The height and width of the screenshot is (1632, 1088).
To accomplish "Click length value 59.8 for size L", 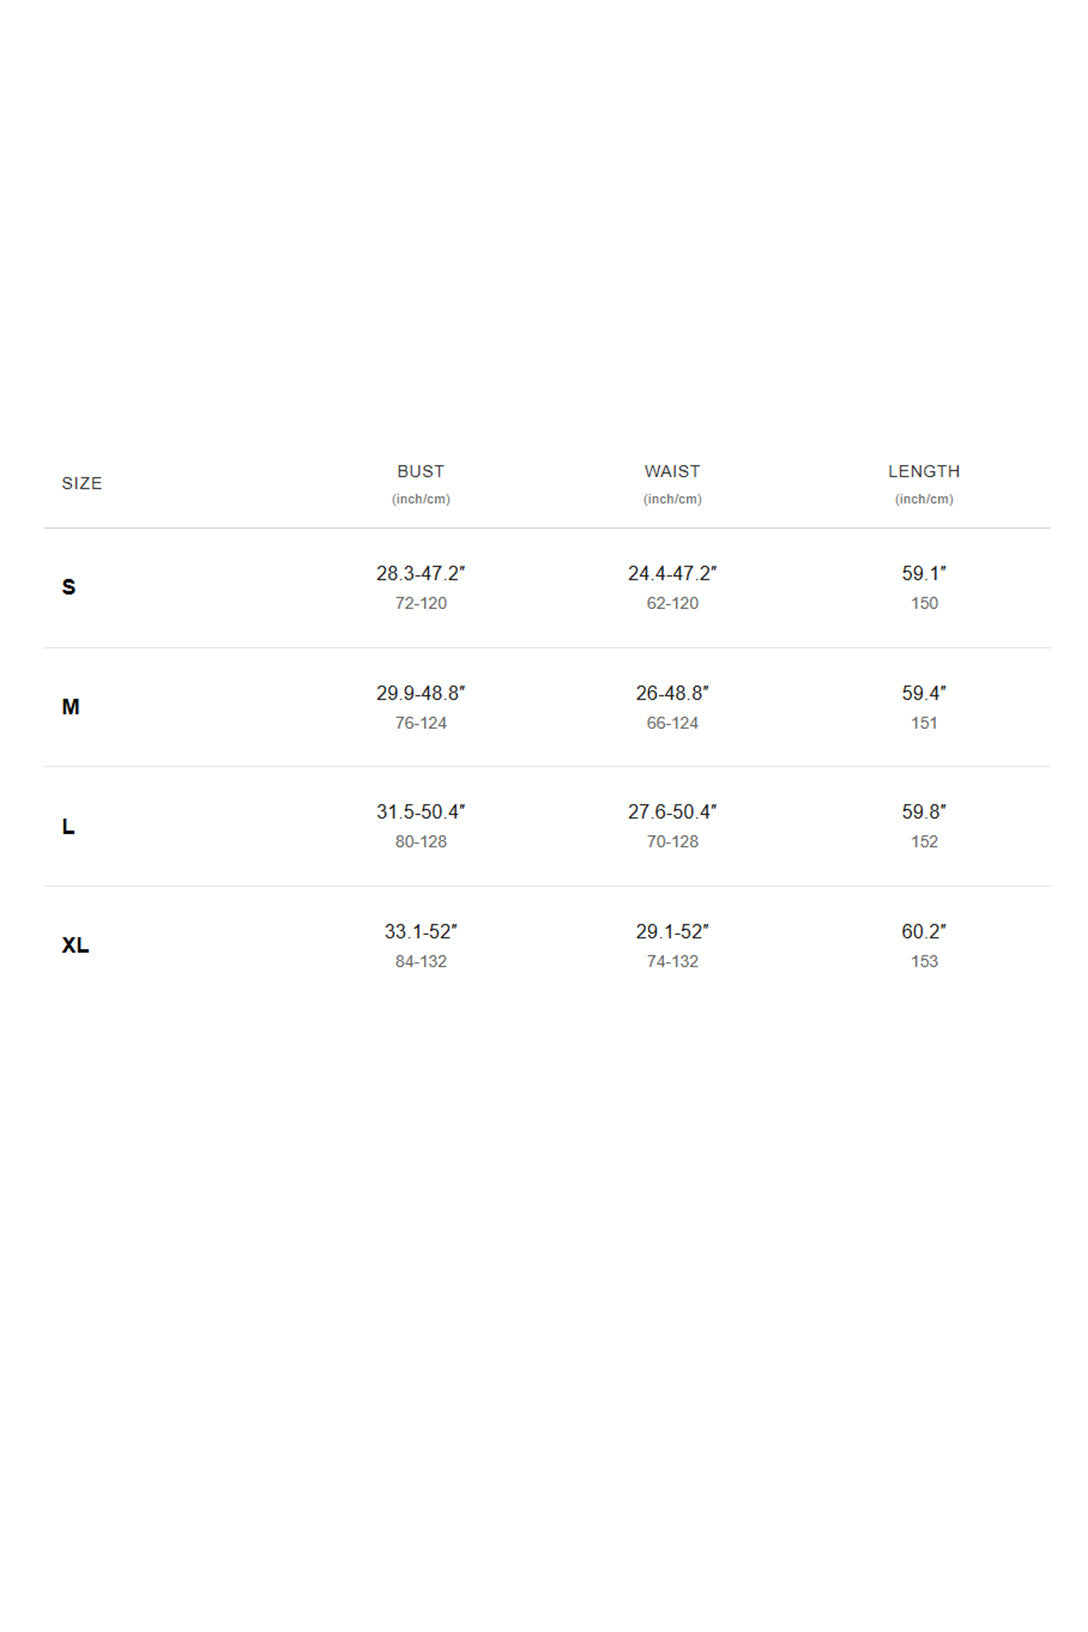I will [x=924, y=812].
